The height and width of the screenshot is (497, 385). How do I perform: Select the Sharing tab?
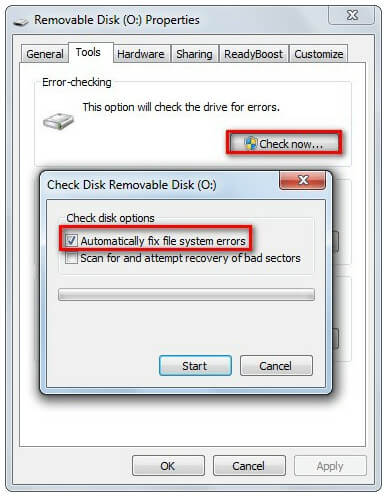point(194,54)
